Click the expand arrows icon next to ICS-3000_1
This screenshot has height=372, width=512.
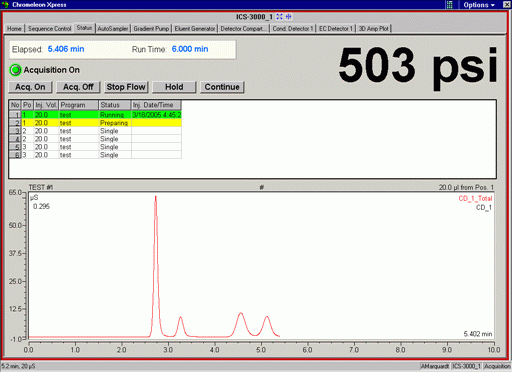[x=279, y=16]
